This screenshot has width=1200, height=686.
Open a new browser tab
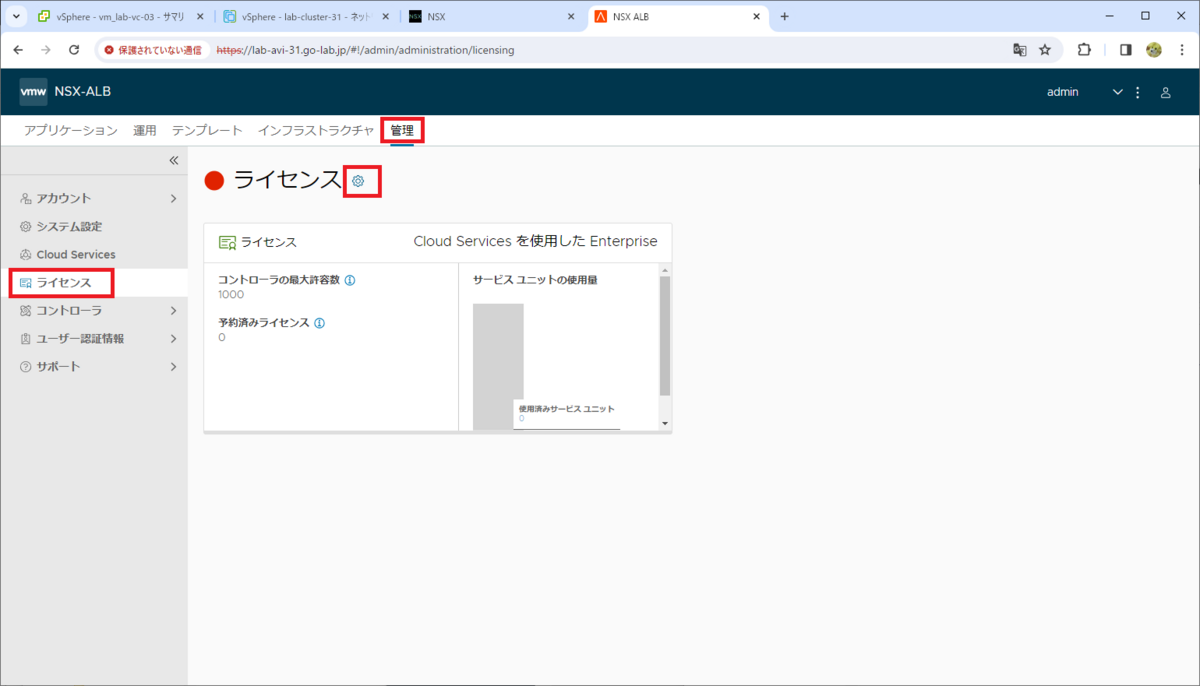coord(784,16)
